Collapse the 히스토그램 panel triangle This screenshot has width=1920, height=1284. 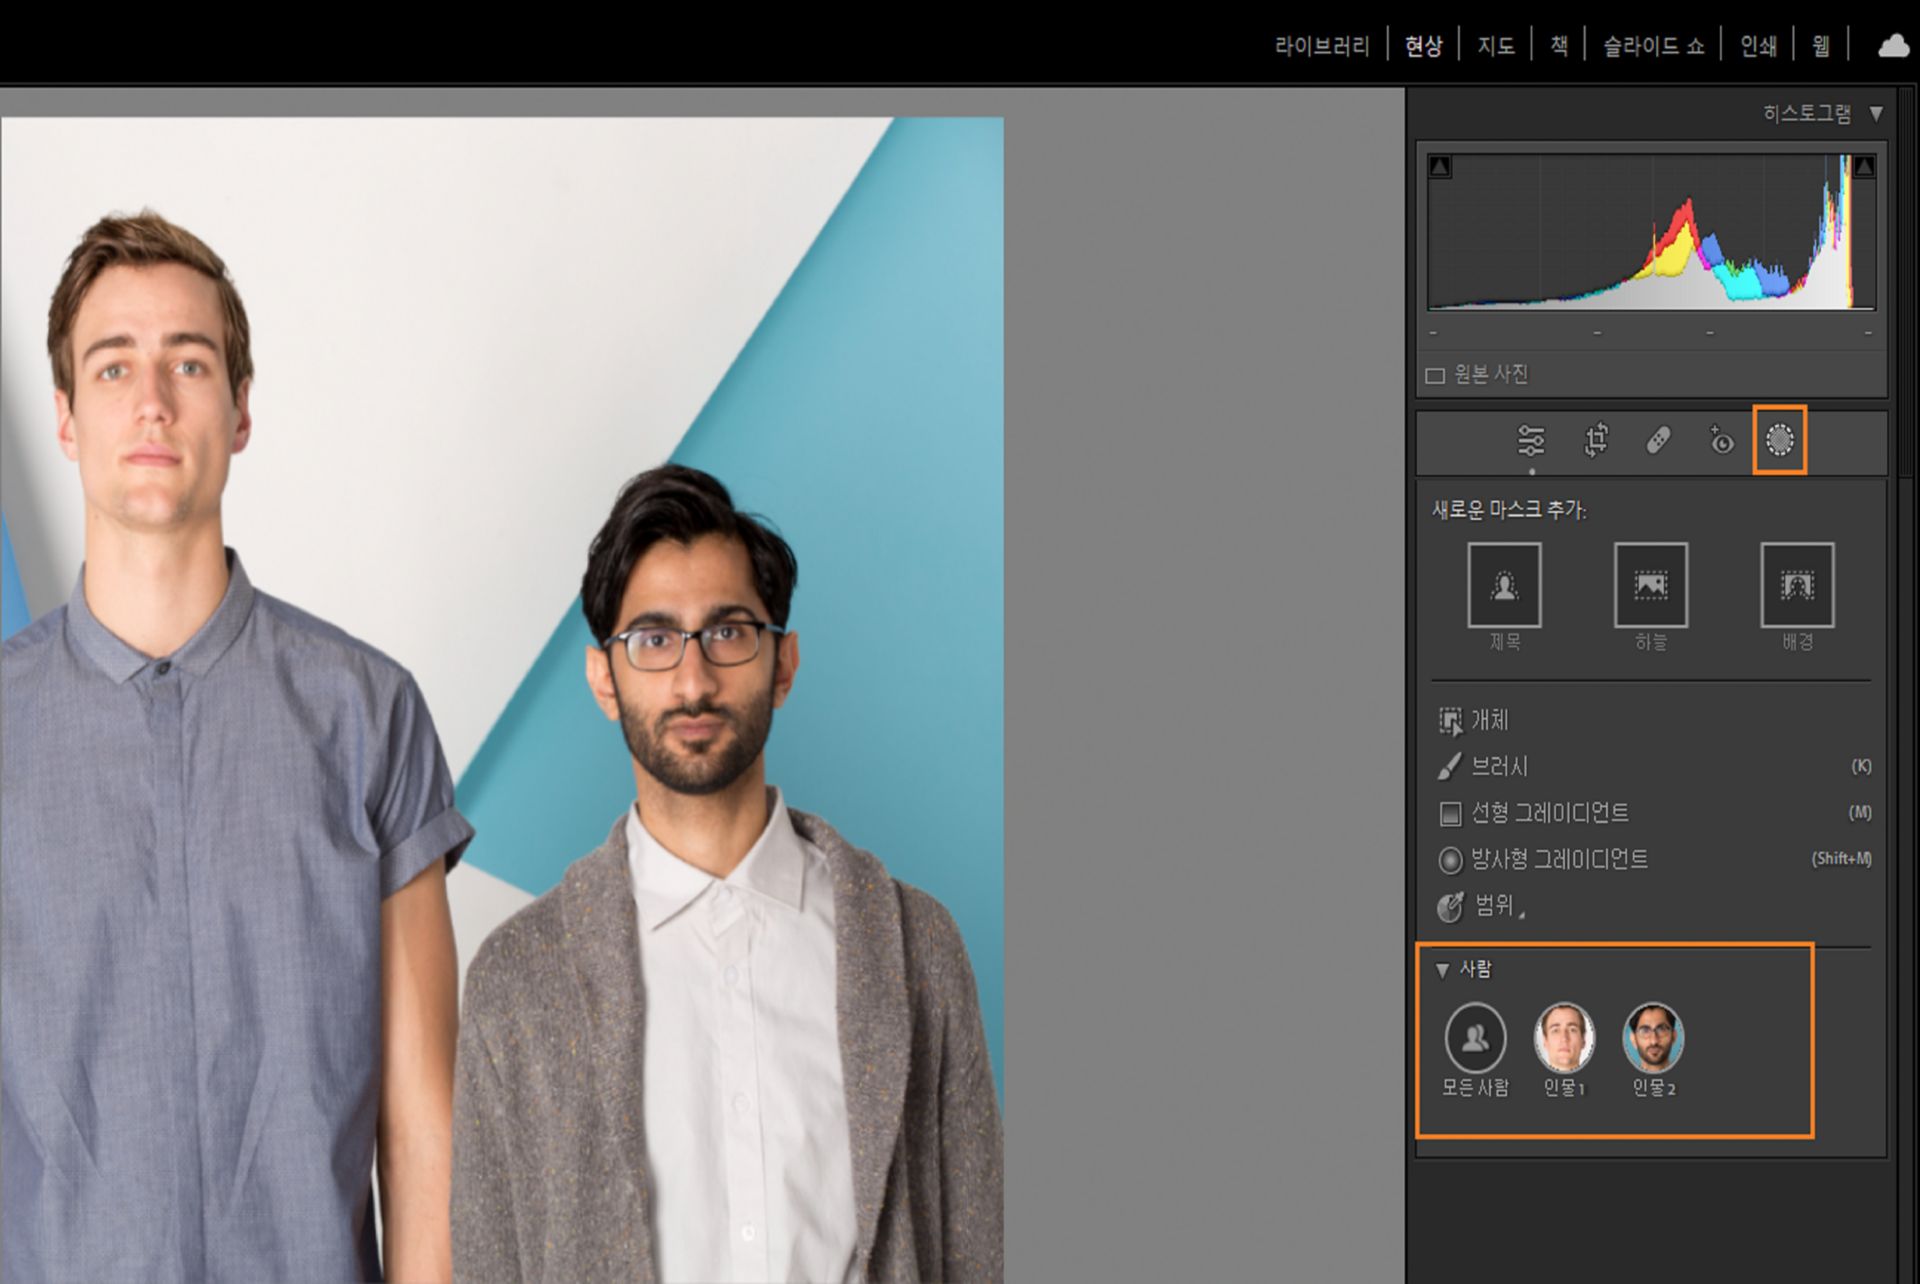[1876, 114]
